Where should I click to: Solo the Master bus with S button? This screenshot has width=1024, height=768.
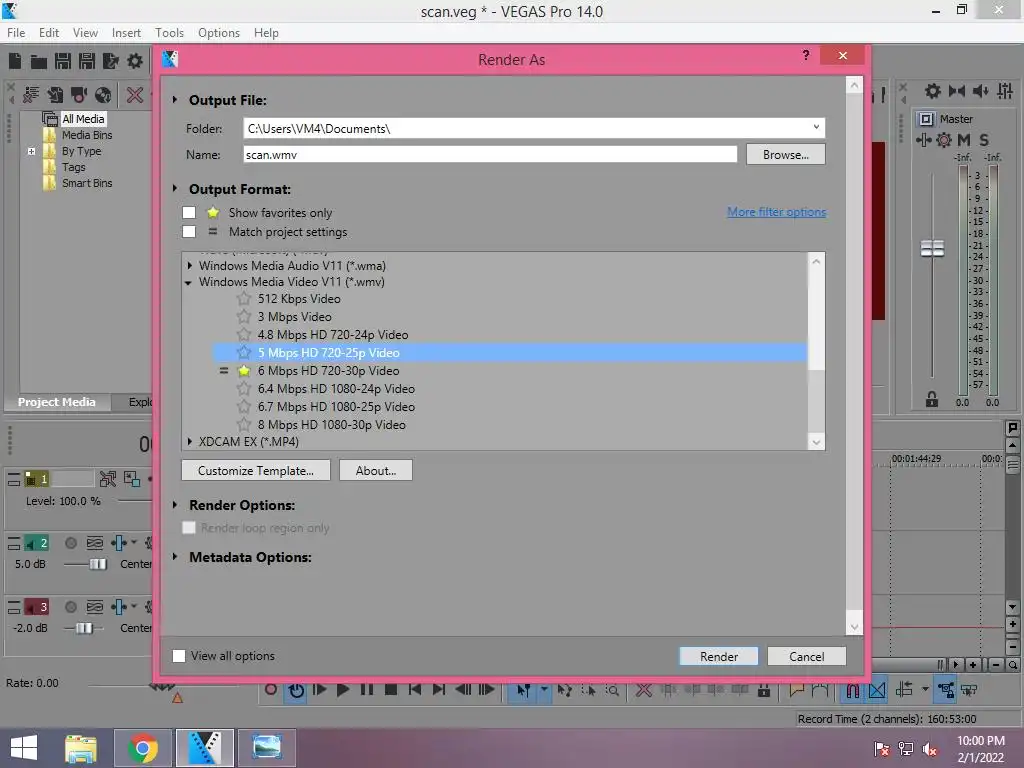(984, 140)
